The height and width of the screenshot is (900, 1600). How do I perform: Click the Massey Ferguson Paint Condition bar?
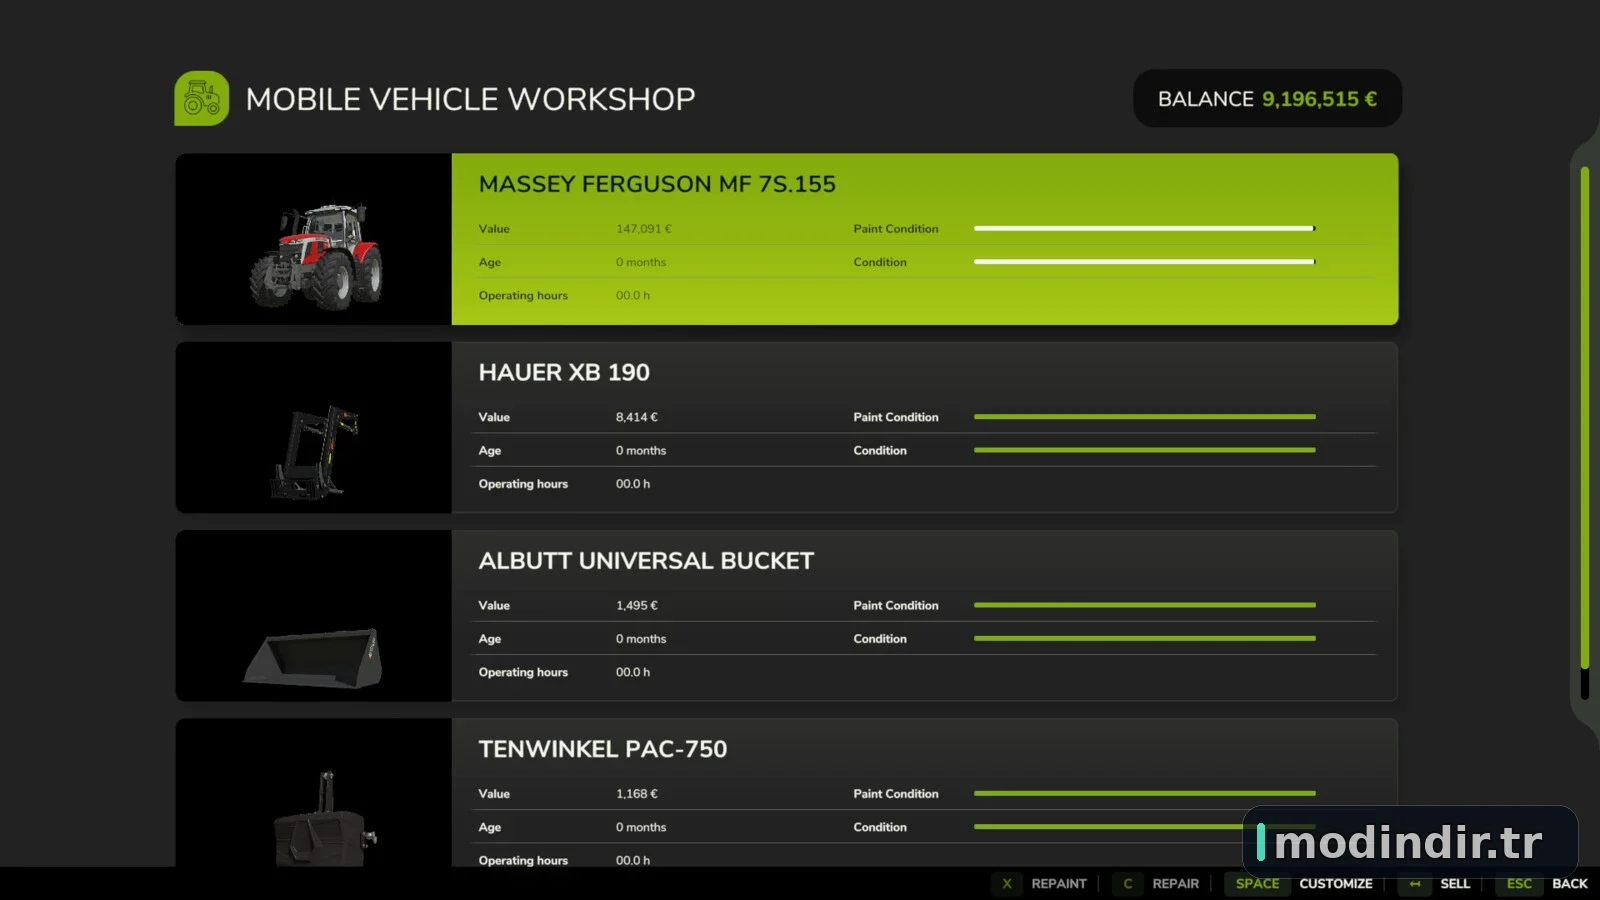(1145, 228)
